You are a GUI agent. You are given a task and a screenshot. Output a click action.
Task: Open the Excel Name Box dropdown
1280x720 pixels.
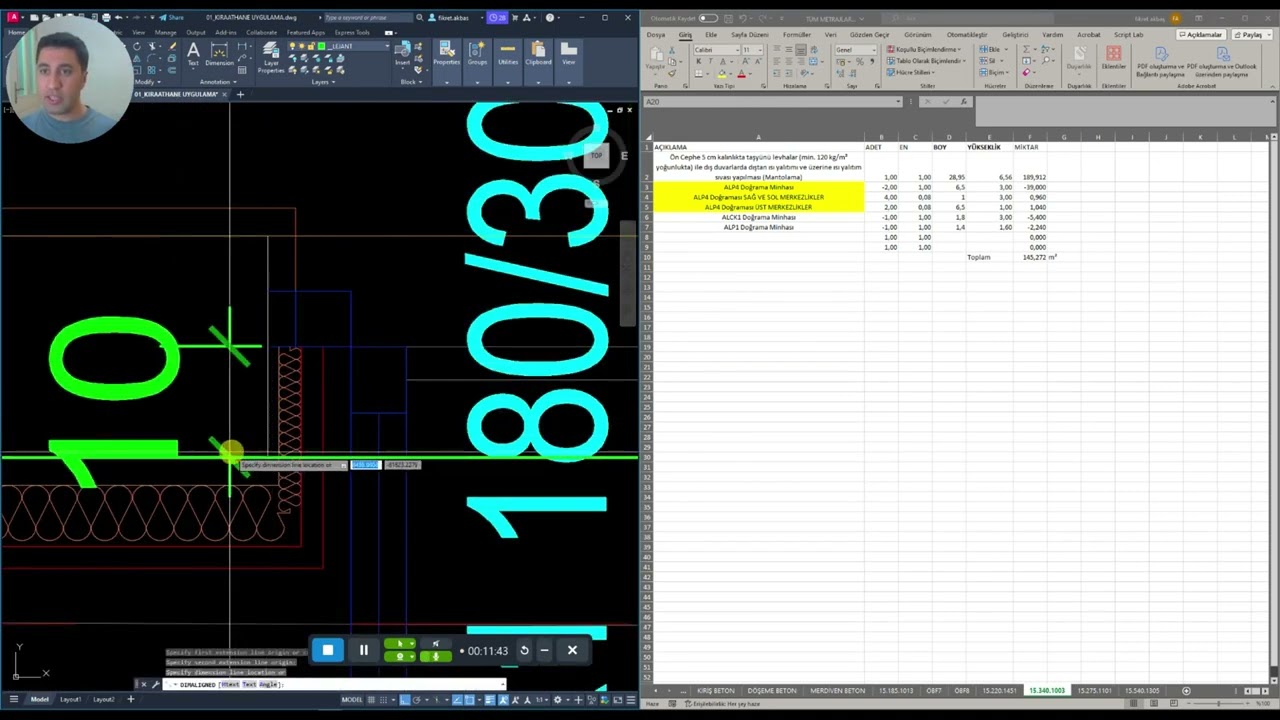coord(898,101)
